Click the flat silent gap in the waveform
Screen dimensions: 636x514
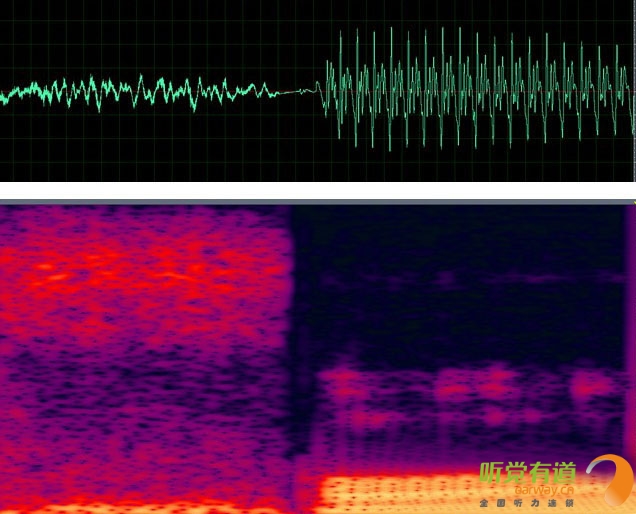tap(295, 92)
